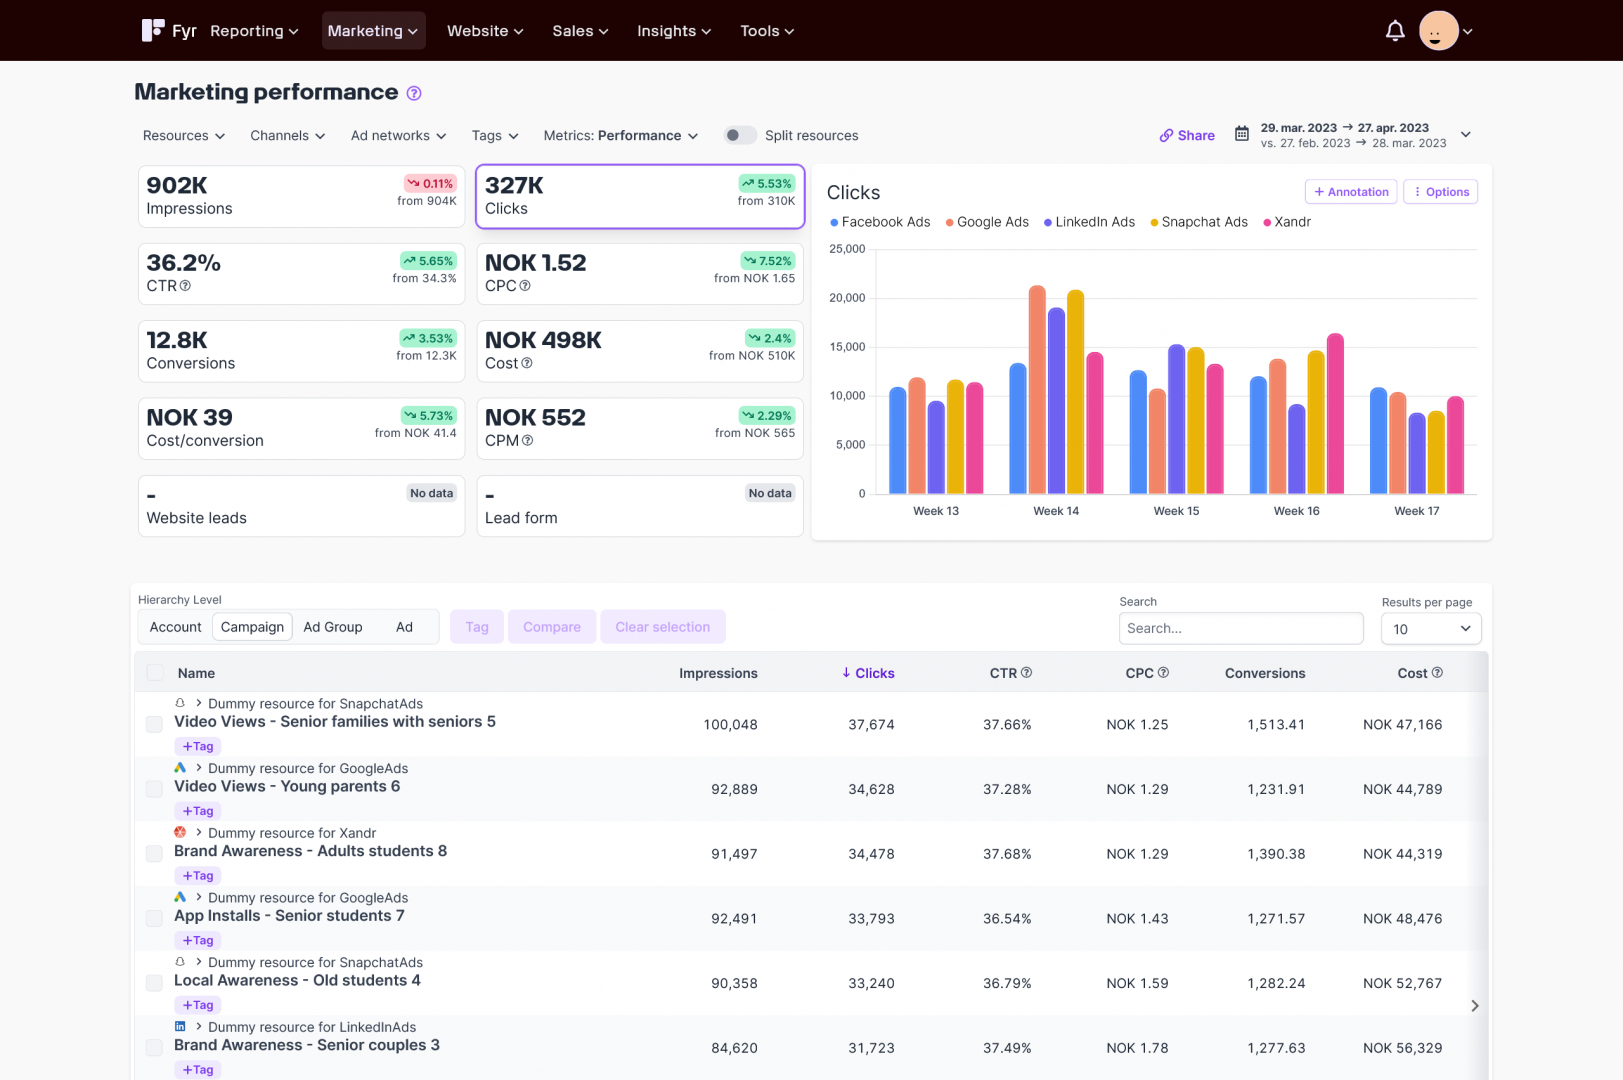The height and width of the screenshot is (1080, 1623).
Task: Click the calendar icon near the date range
Action: (1242, 133)
